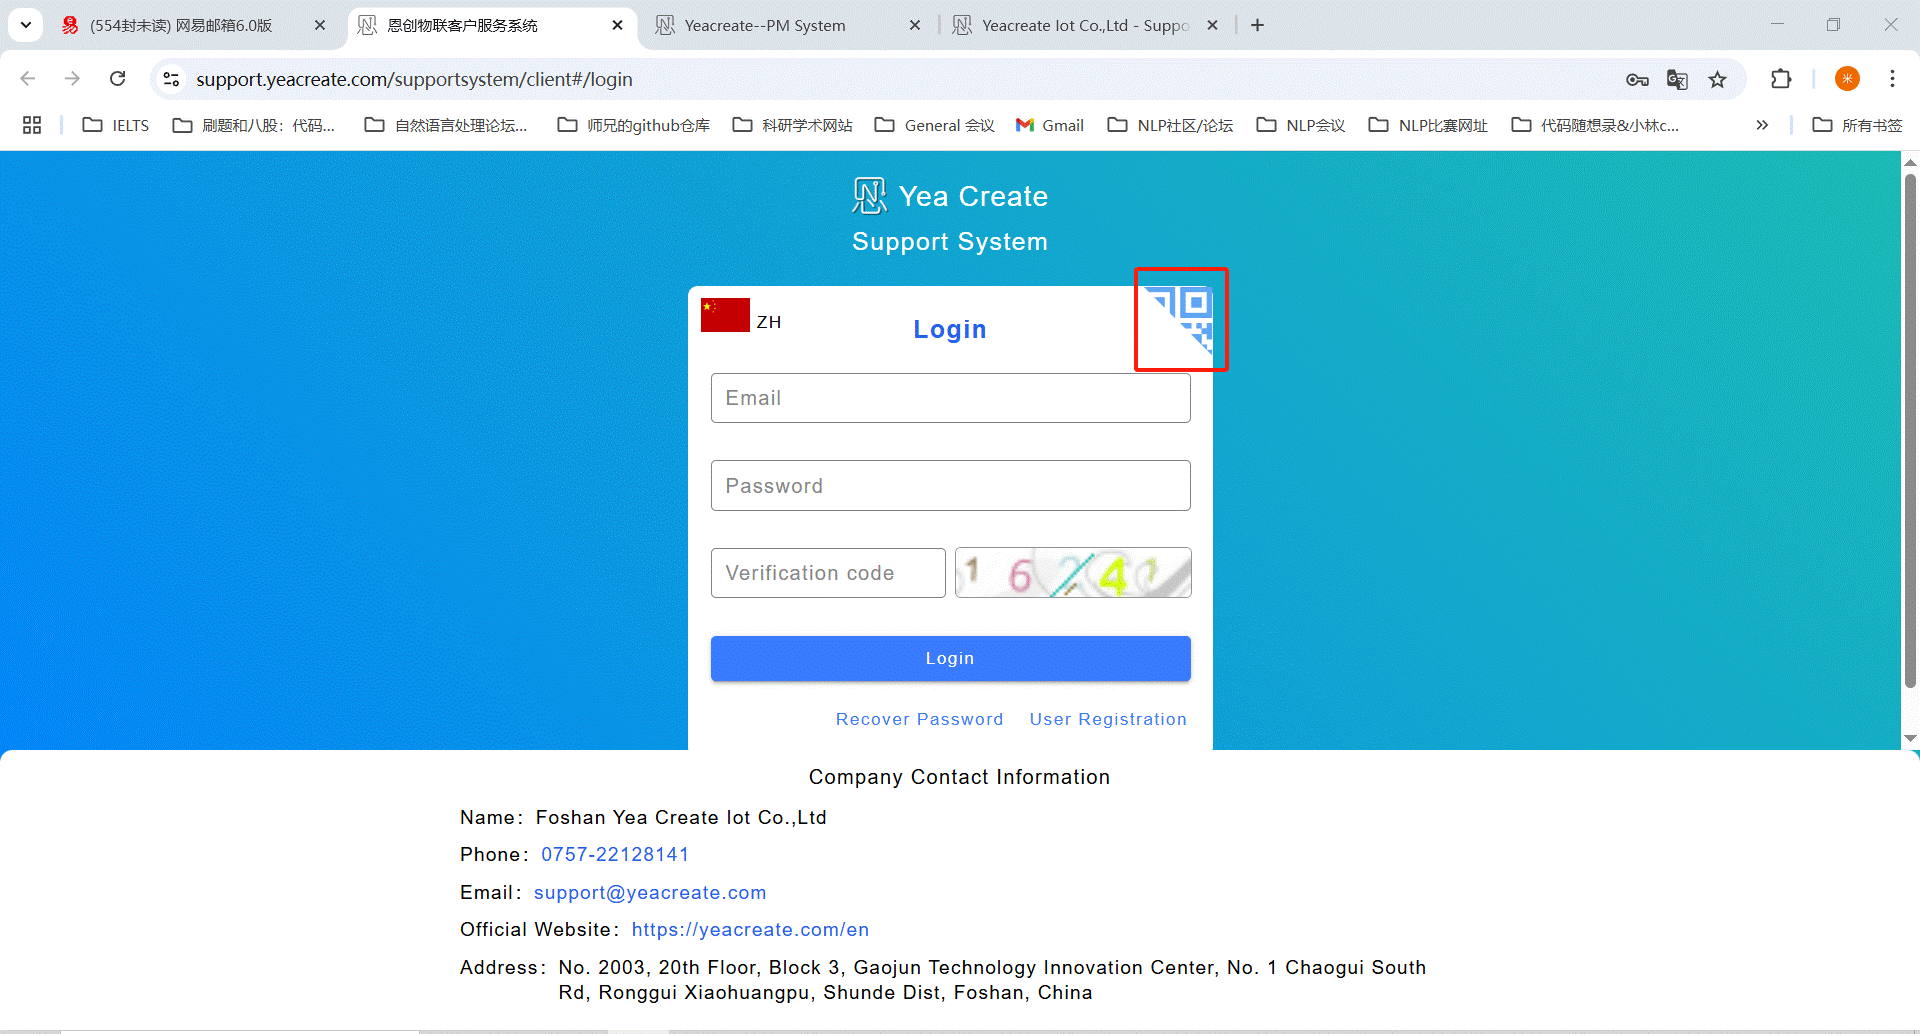Viewport: 1920px width, 1034px height.
Task: Open the Gmail bookmark
Action: click(1050, 125)
